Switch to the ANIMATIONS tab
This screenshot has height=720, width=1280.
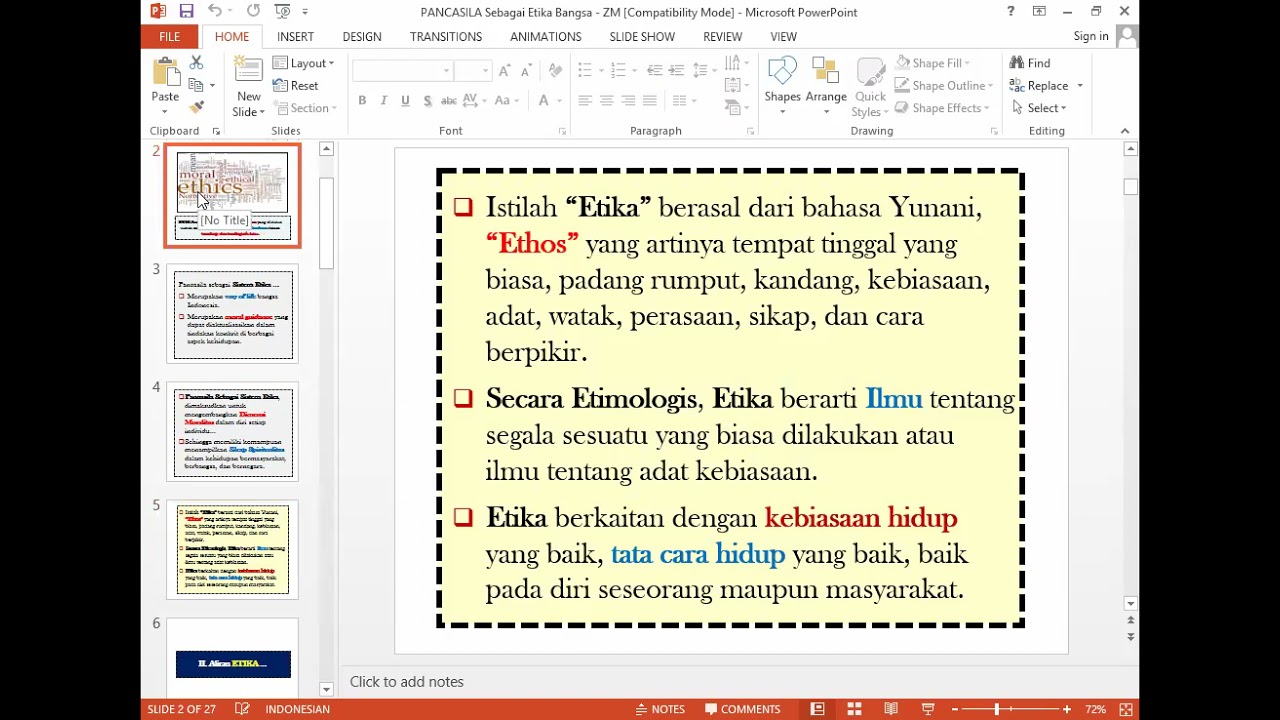[546, 37]
